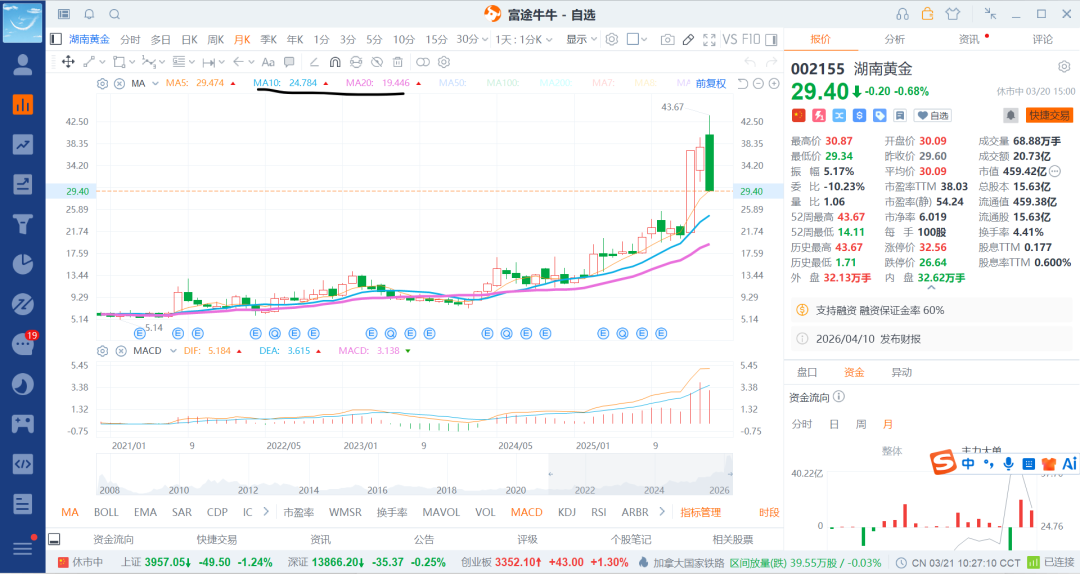Screen dimensions: 1080x574
Task: Open the game controller sidebar icon
Action: click(23, 423)
